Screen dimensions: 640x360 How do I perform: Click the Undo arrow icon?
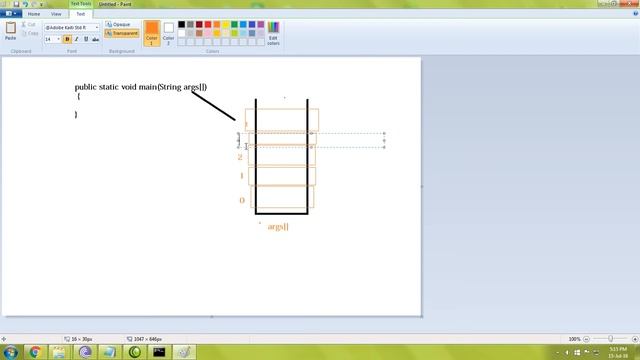pyautogui.click(x=25, y=4)
